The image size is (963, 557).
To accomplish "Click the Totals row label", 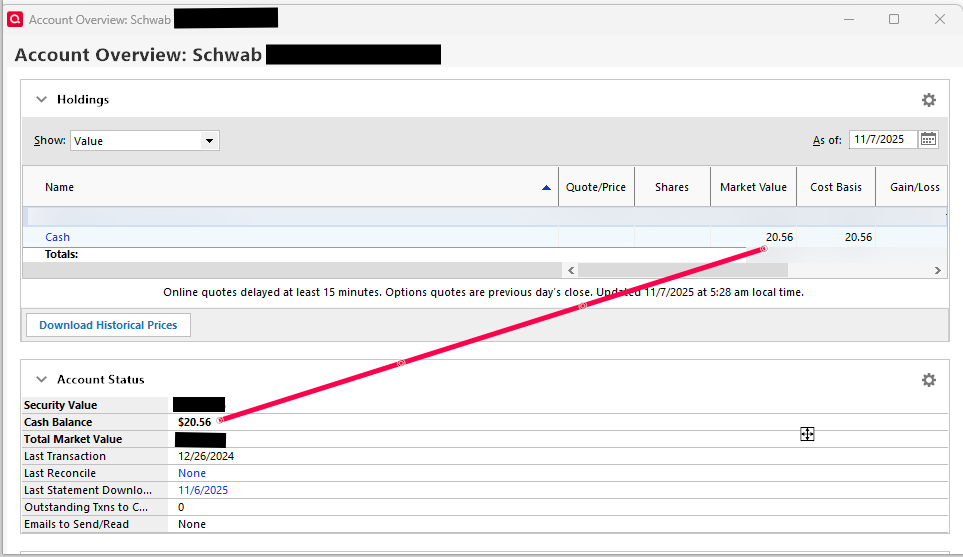I will (x=61, y=254).
